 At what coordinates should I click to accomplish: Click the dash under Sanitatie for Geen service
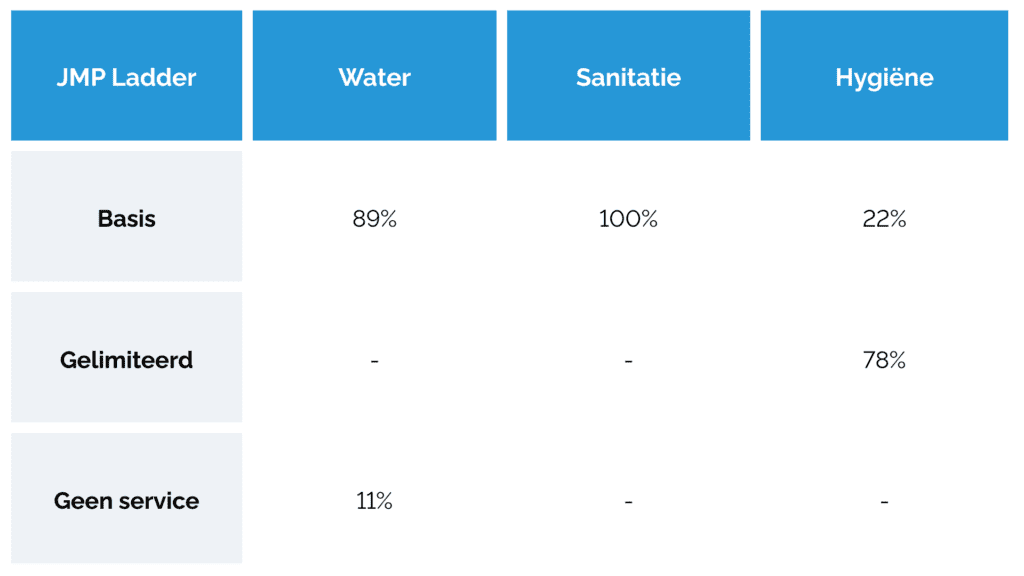point(628,502)
